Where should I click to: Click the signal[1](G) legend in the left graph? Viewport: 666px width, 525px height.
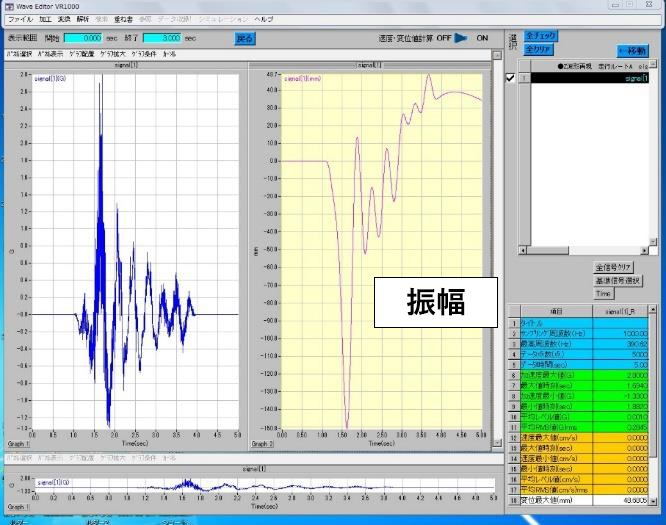(50, 79)
